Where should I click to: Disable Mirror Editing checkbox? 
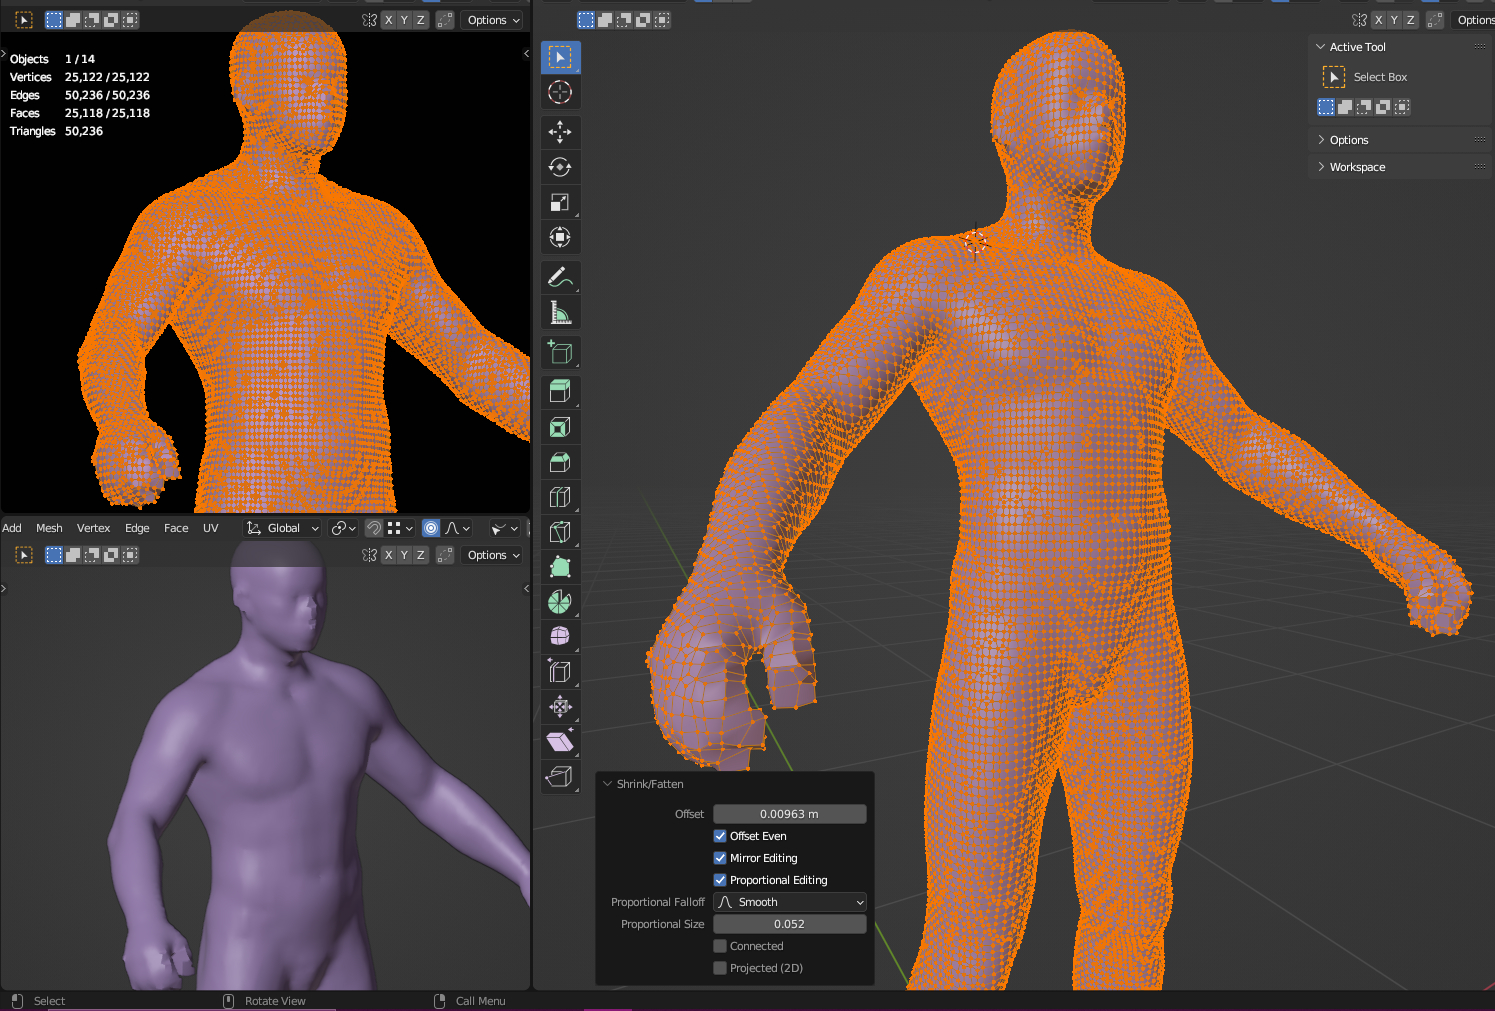coord(720,858)
